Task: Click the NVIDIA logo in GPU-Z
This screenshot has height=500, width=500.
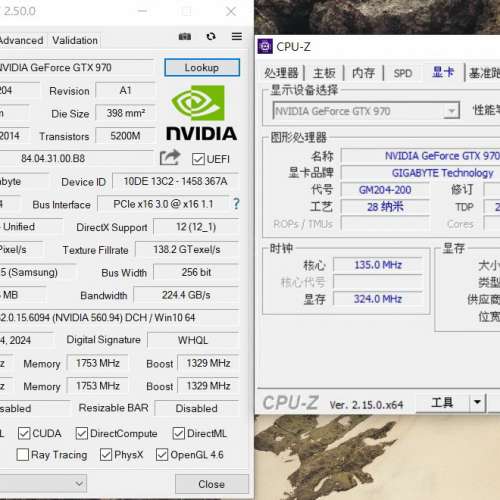Action: pyautogui.click(x=202, y=112)
